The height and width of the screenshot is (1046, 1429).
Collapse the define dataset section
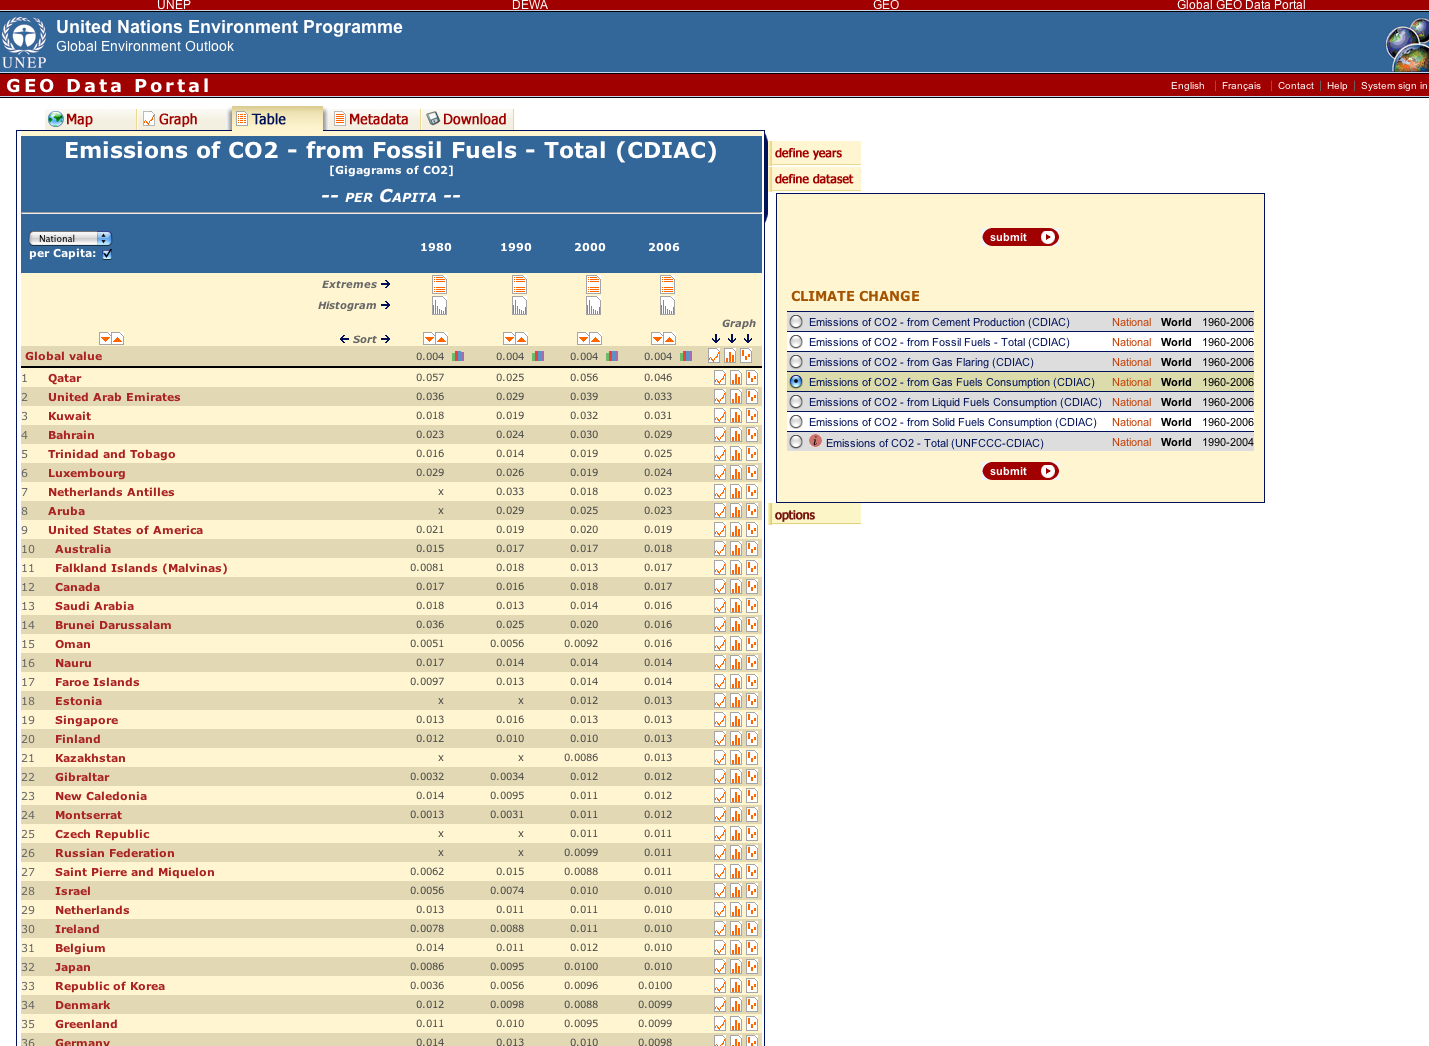tap(814, 179)
